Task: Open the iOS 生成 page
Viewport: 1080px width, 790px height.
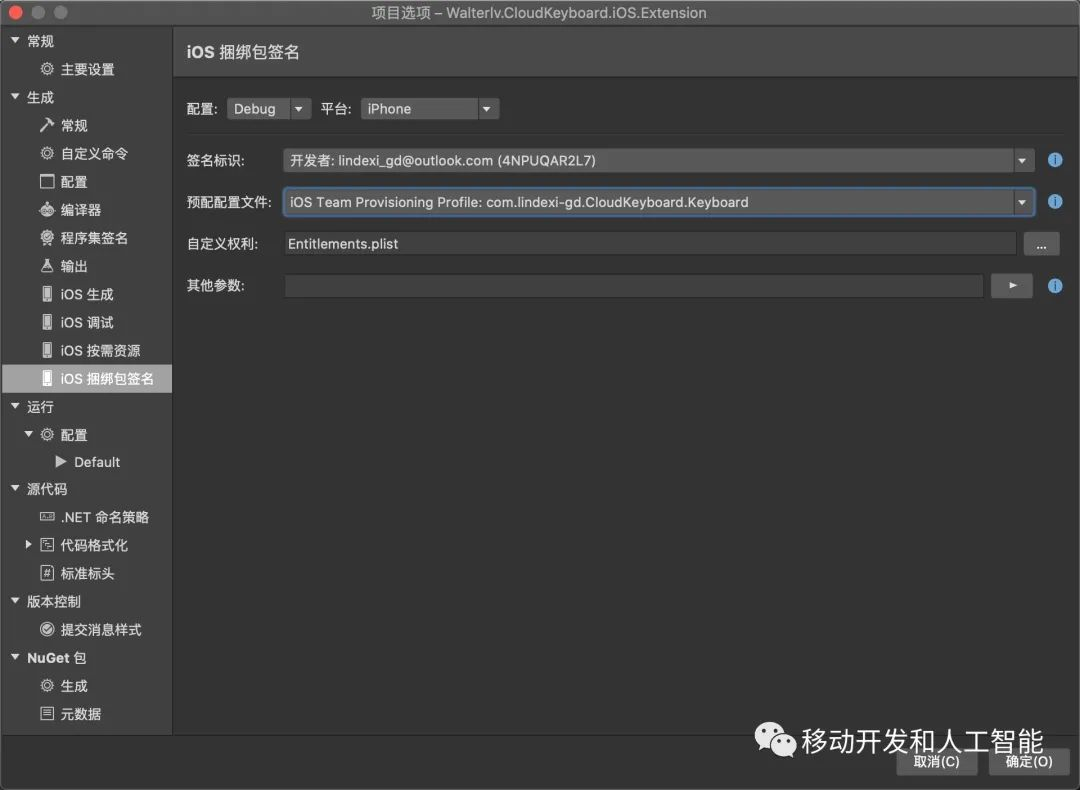Action: (x=87, y=295)
